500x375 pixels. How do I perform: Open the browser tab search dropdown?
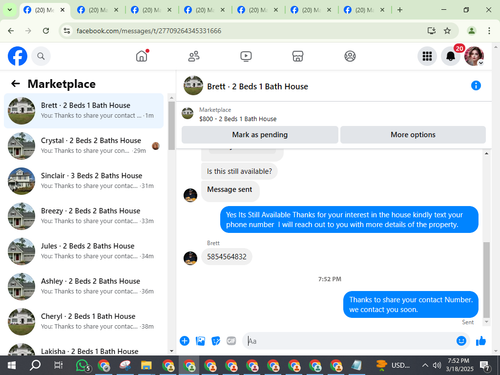[10, 10]
